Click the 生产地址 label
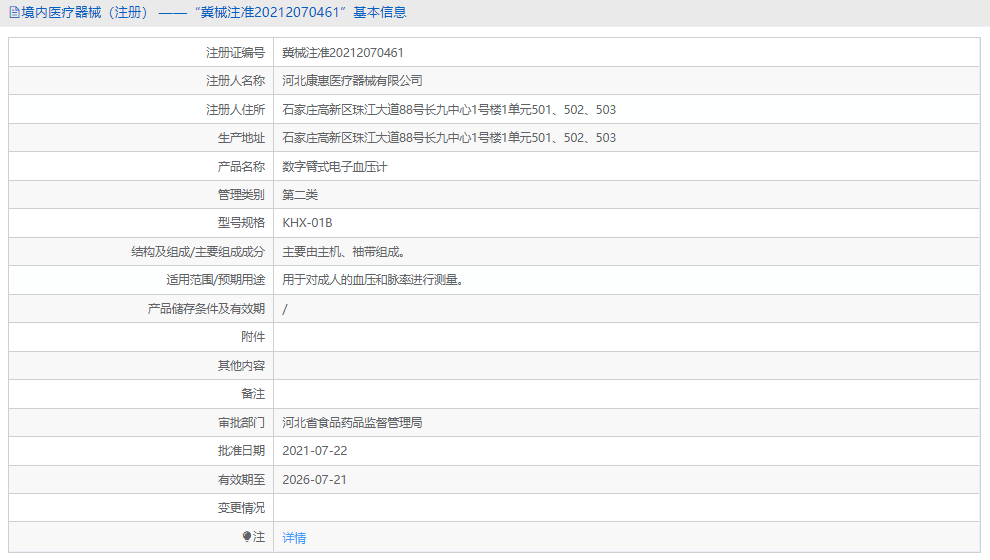The image size is (990, 560). [x=241, y=138]
